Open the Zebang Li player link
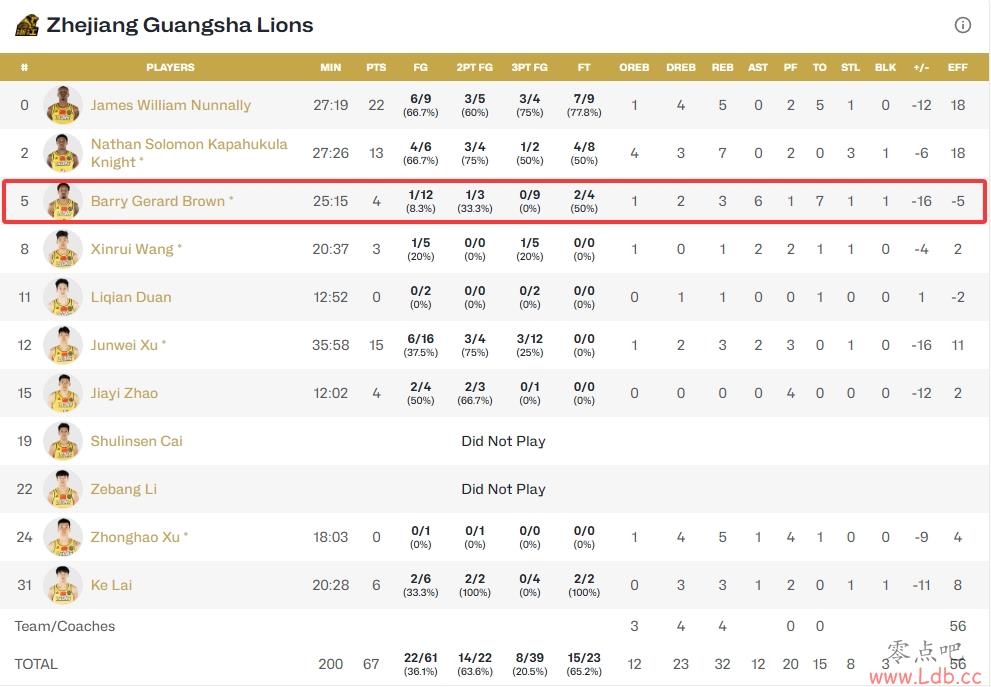 123,489
